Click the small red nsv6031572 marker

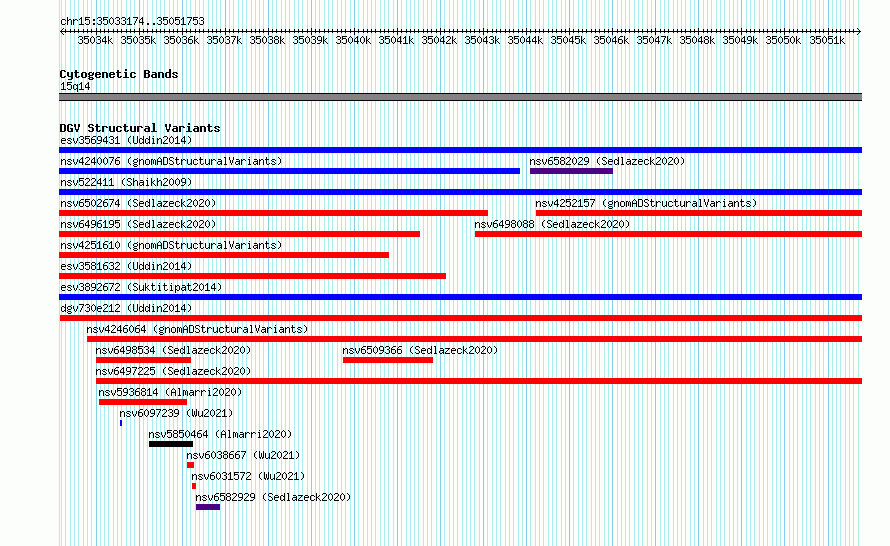pyautogui.click(x=194, y=486)
